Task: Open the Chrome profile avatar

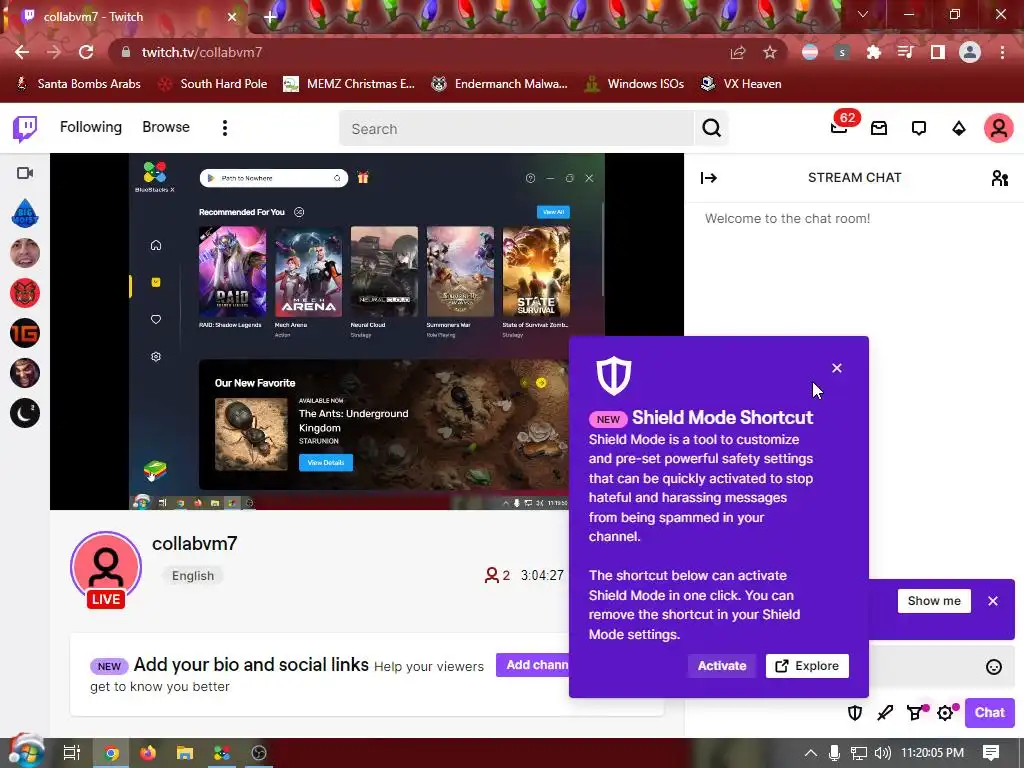Action: coord(970,52)
